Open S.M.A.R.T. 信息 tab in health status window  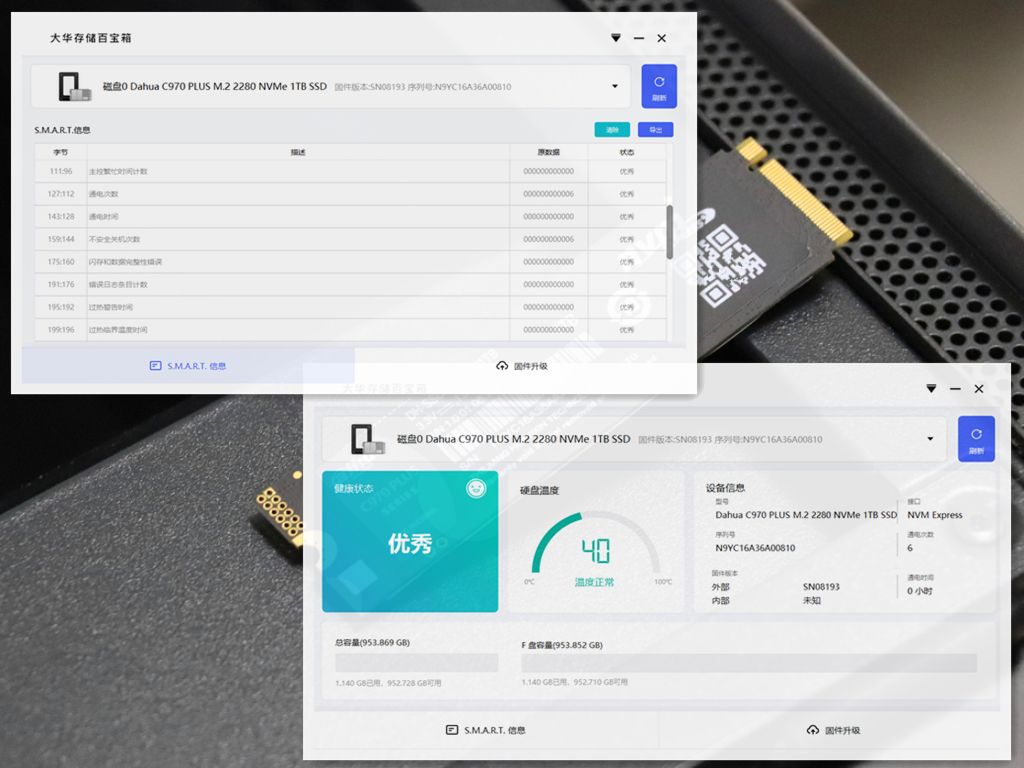pos(486,729)
